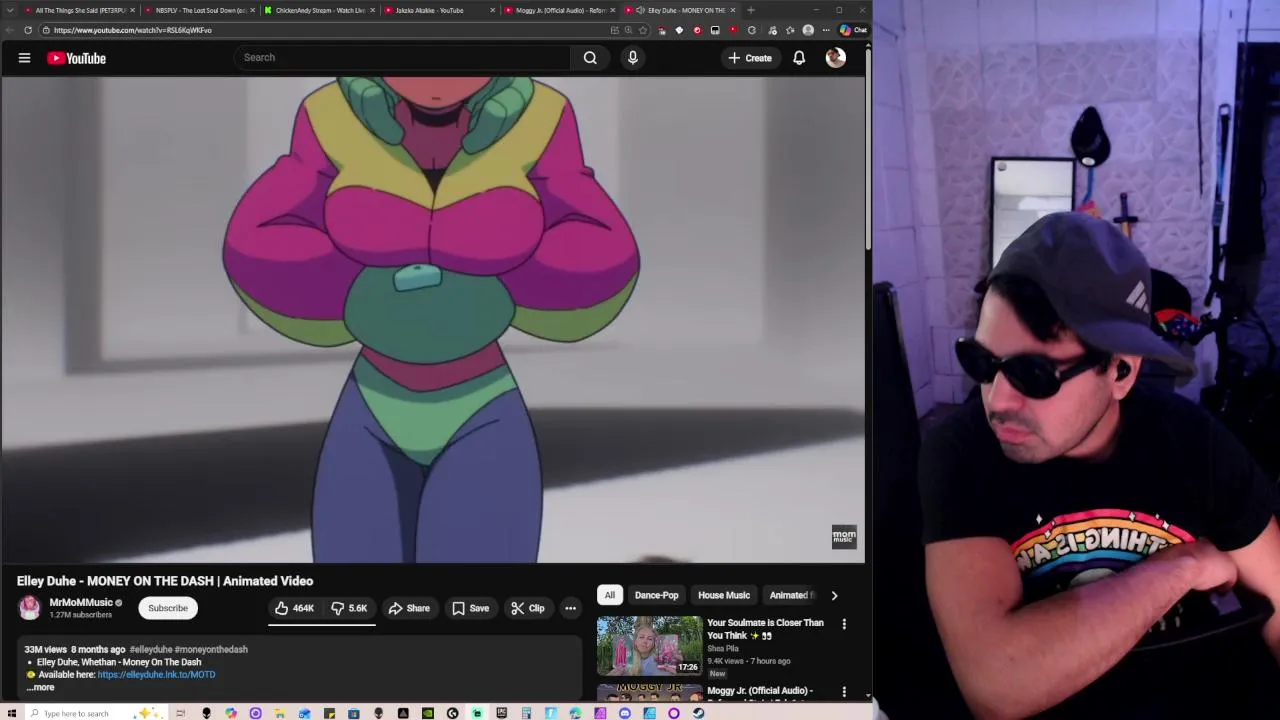Viewport: 1280px width, 720px height.
Task: Reload the page
Action: (28, 30)
